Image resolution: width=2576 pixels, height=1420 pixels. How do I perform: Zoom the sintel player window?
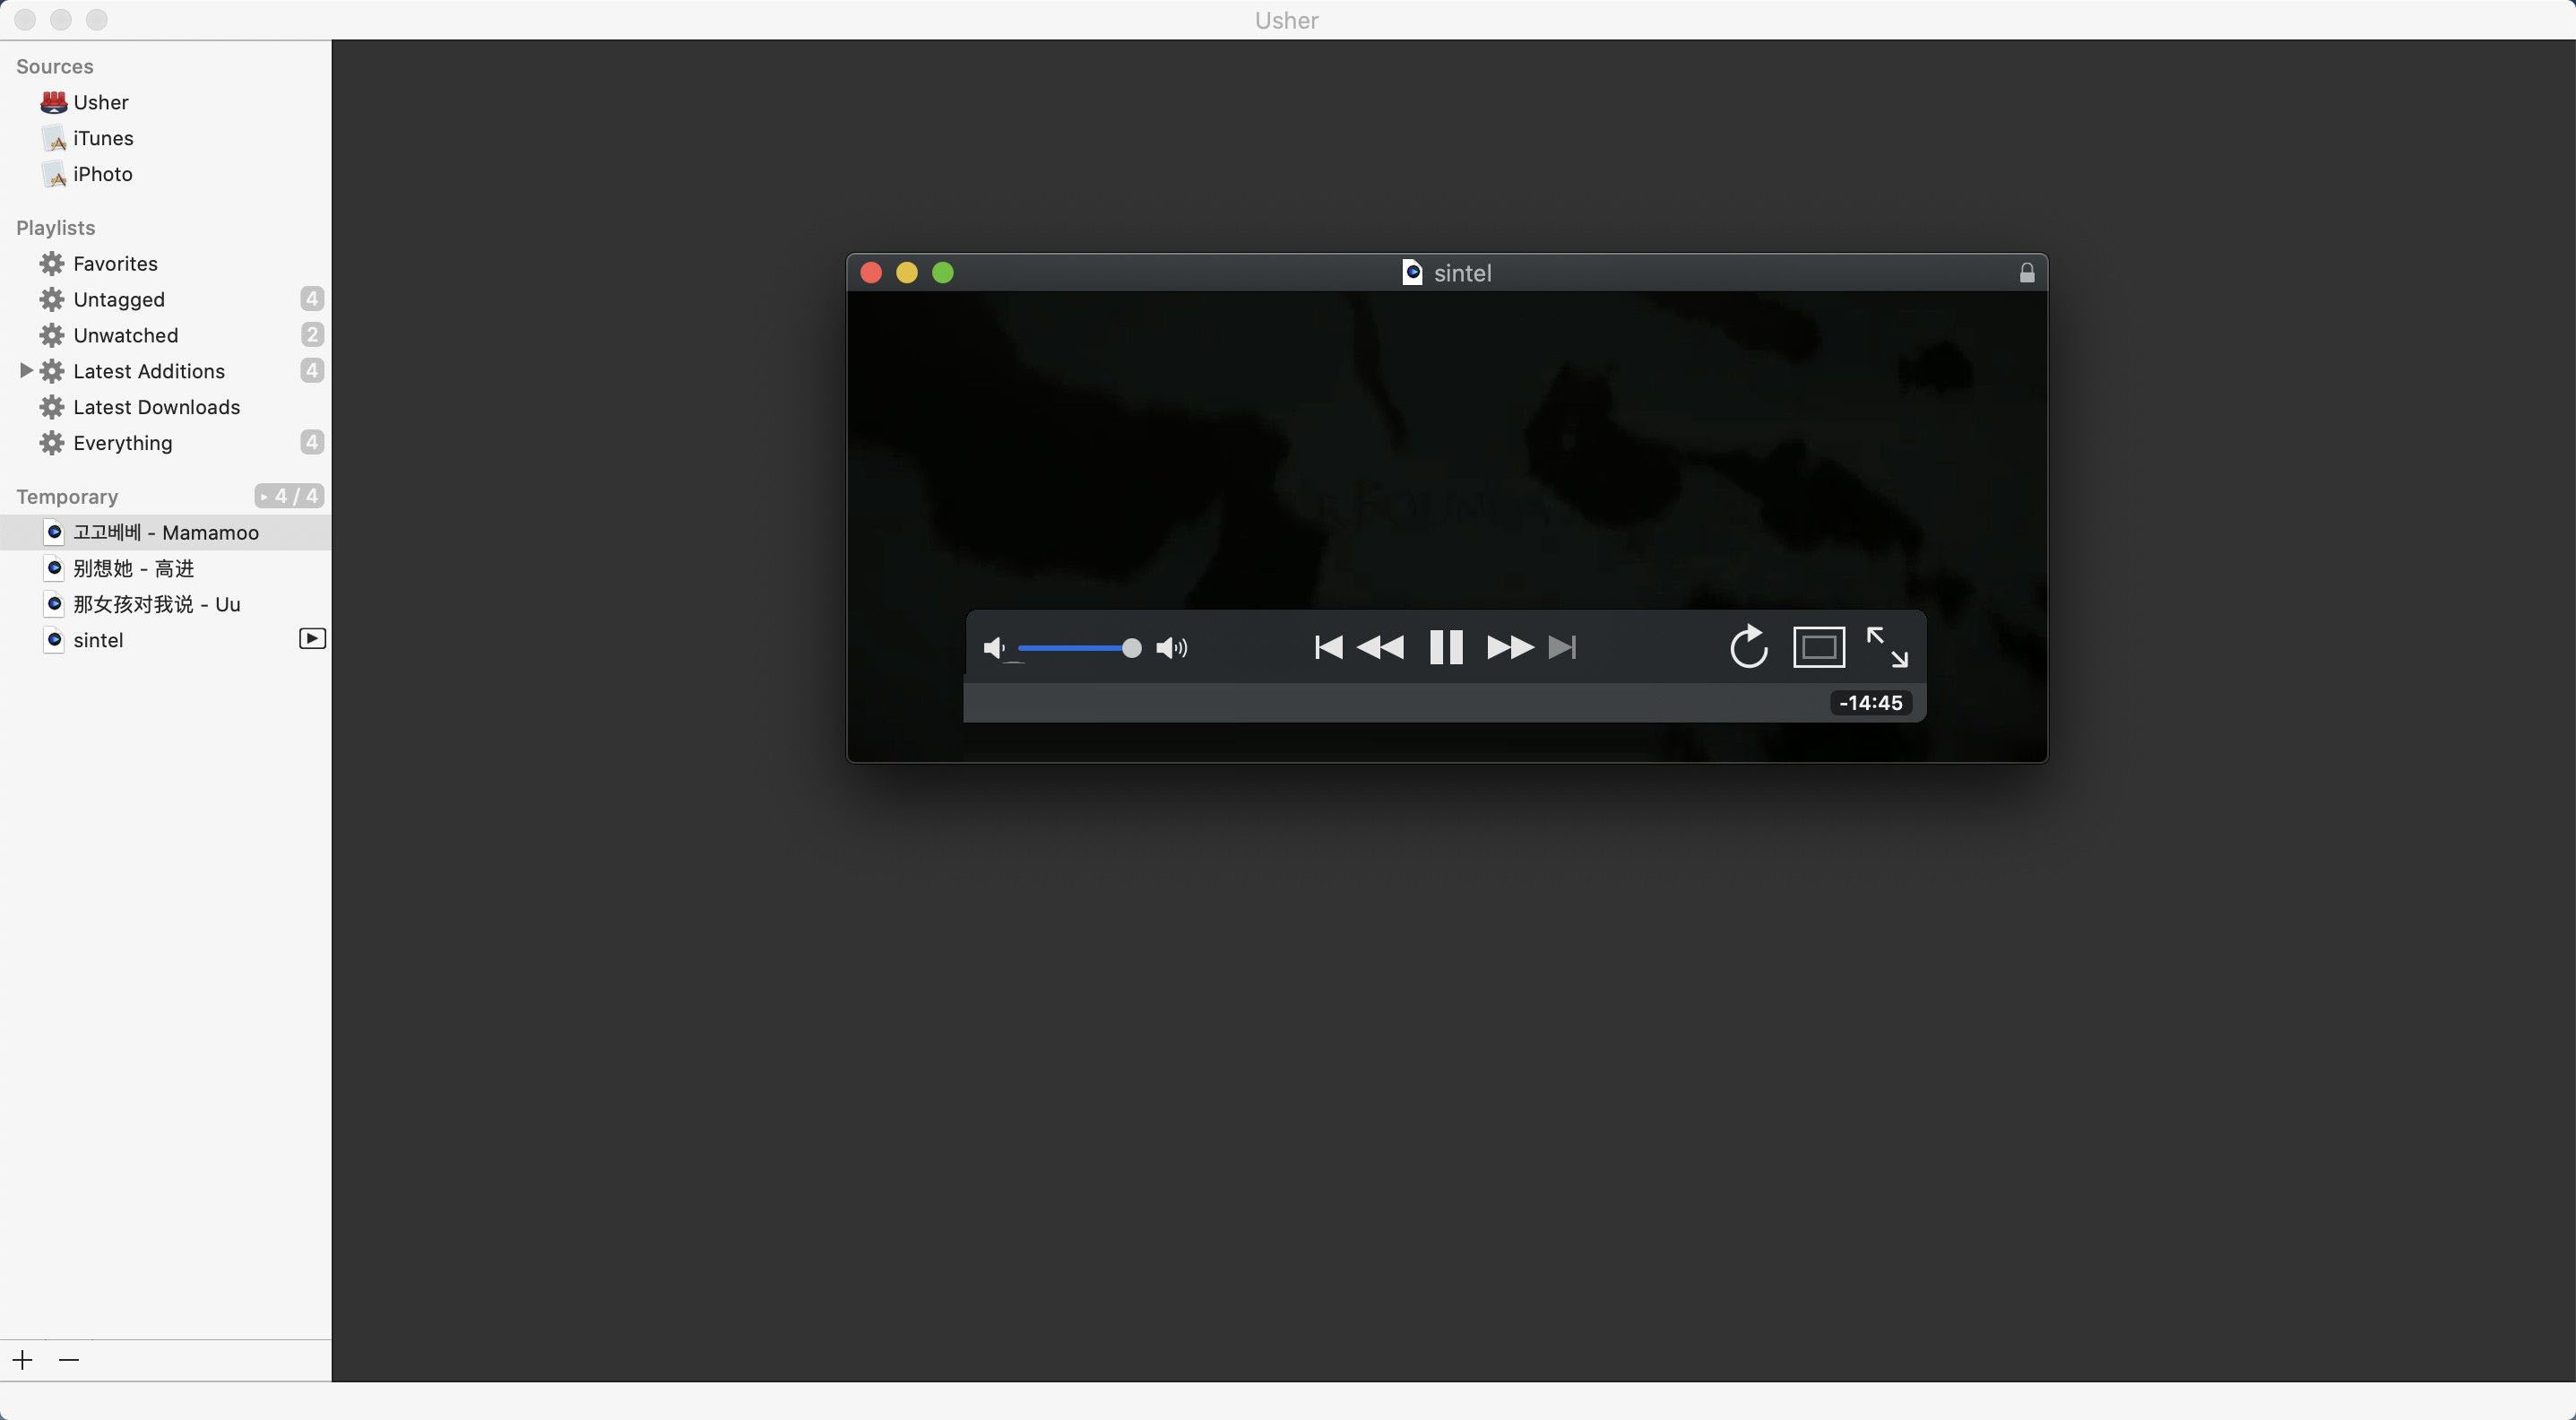[x=943, y=273]
